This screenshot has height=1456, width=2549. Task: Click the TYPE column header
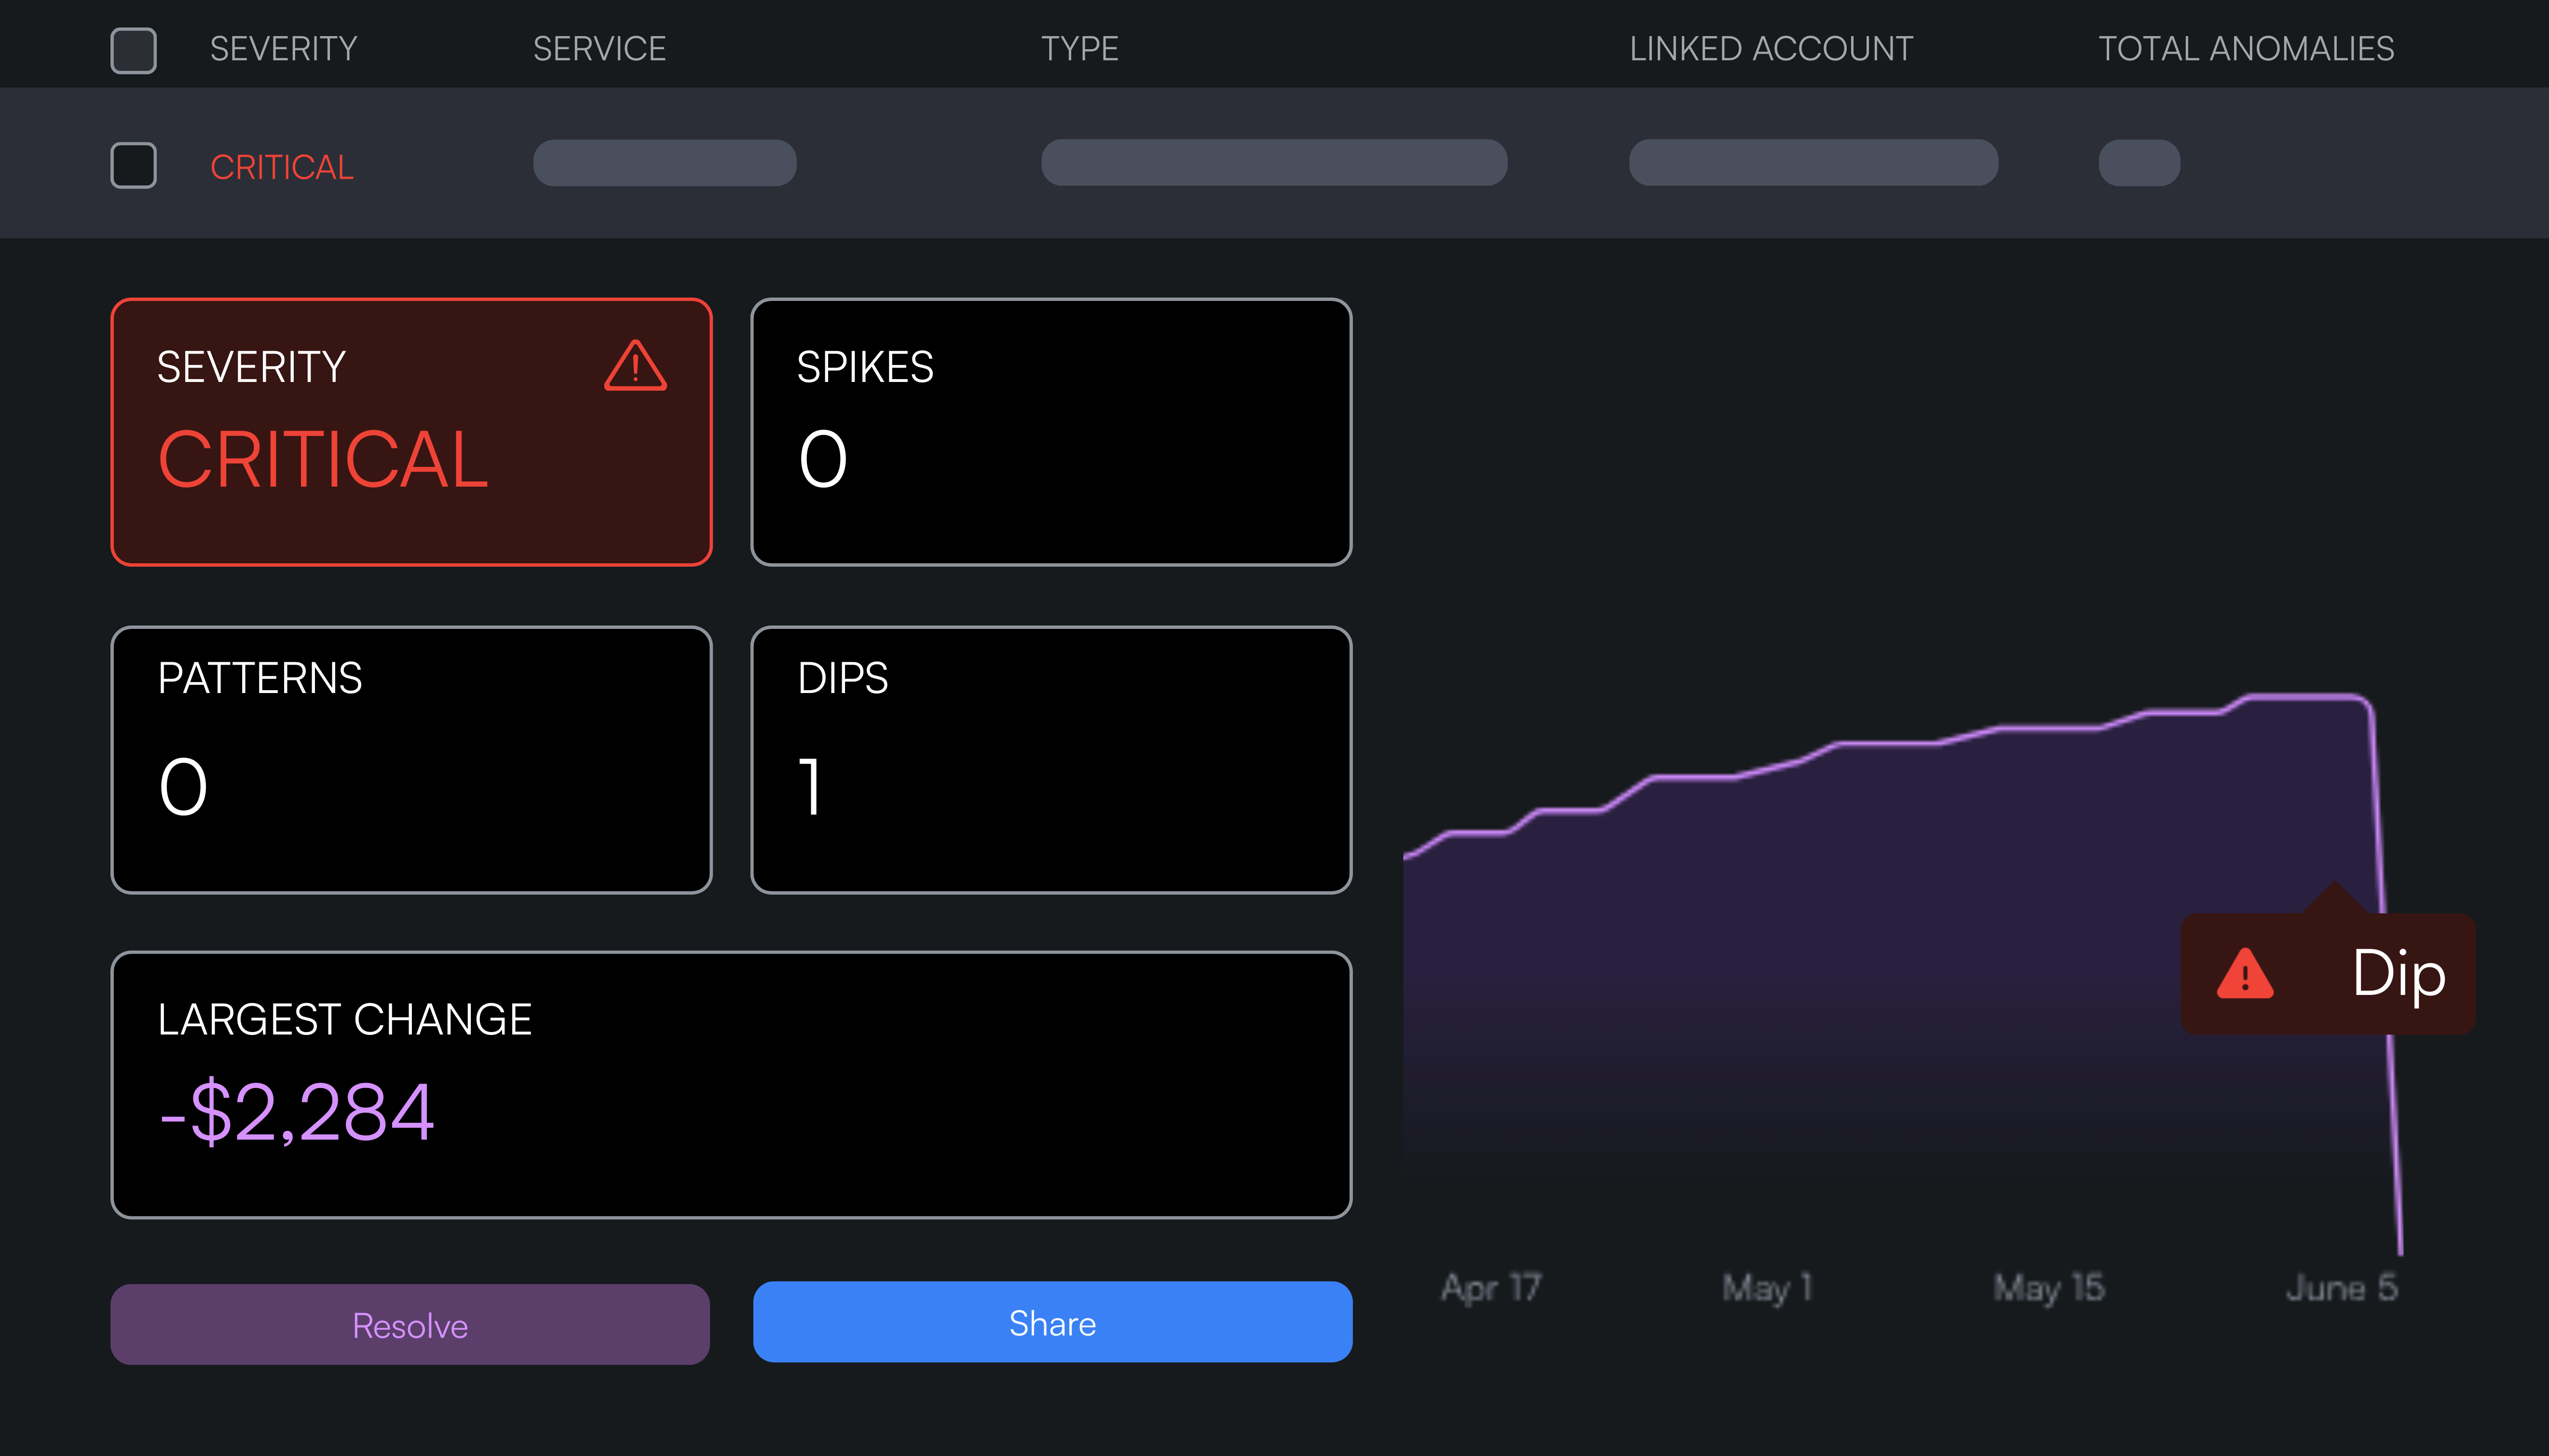pos(1079,49)
